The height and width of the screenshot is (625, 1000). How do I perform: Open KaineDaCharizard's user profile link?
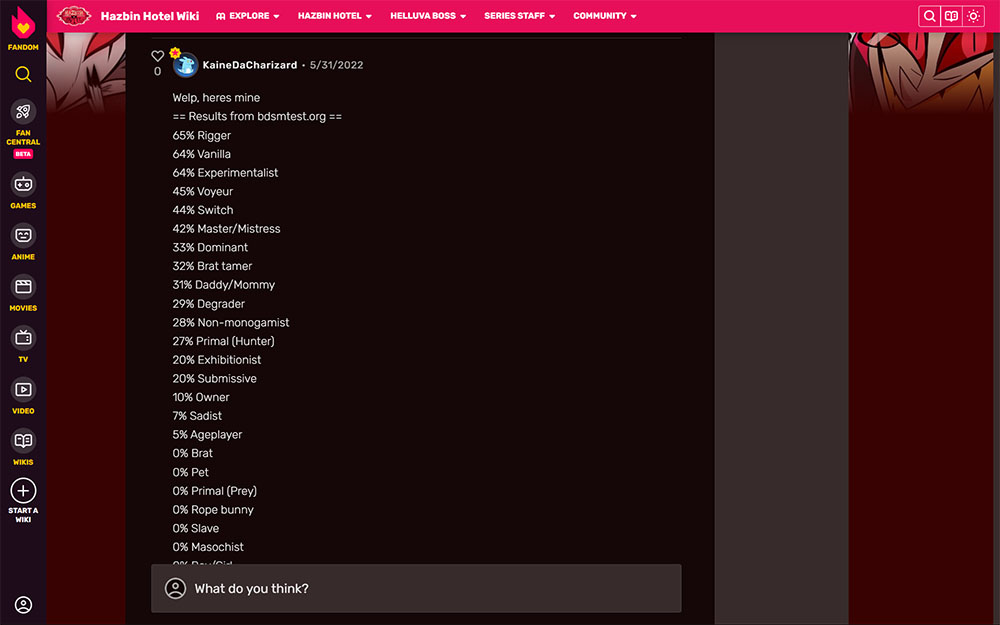[249, 65]
